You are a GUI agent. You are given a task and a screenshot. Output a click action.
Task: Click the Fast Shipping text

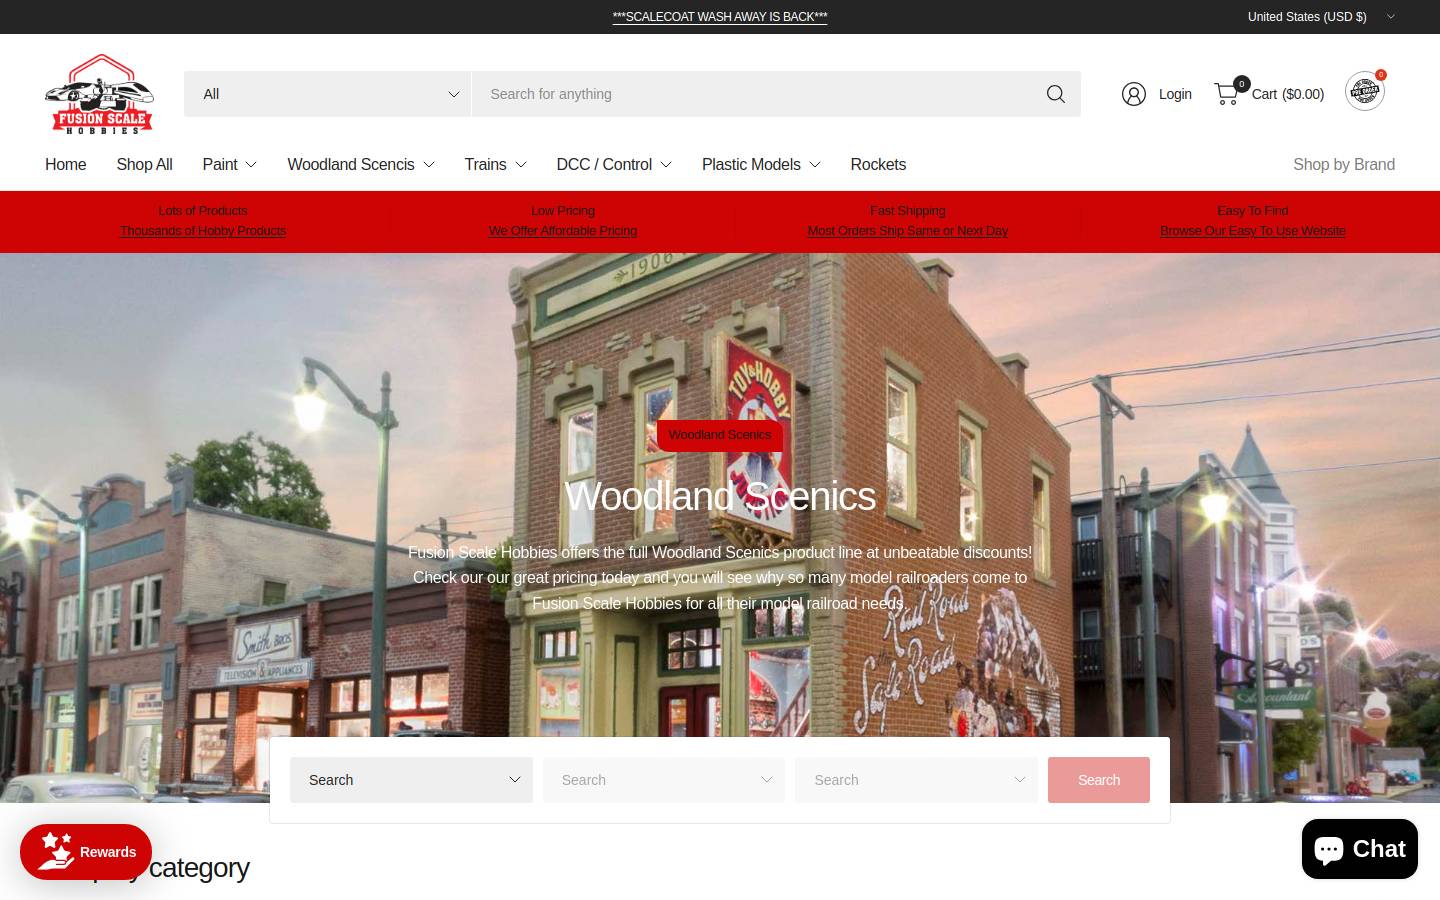pyautogui.click(x=908, y=211)
